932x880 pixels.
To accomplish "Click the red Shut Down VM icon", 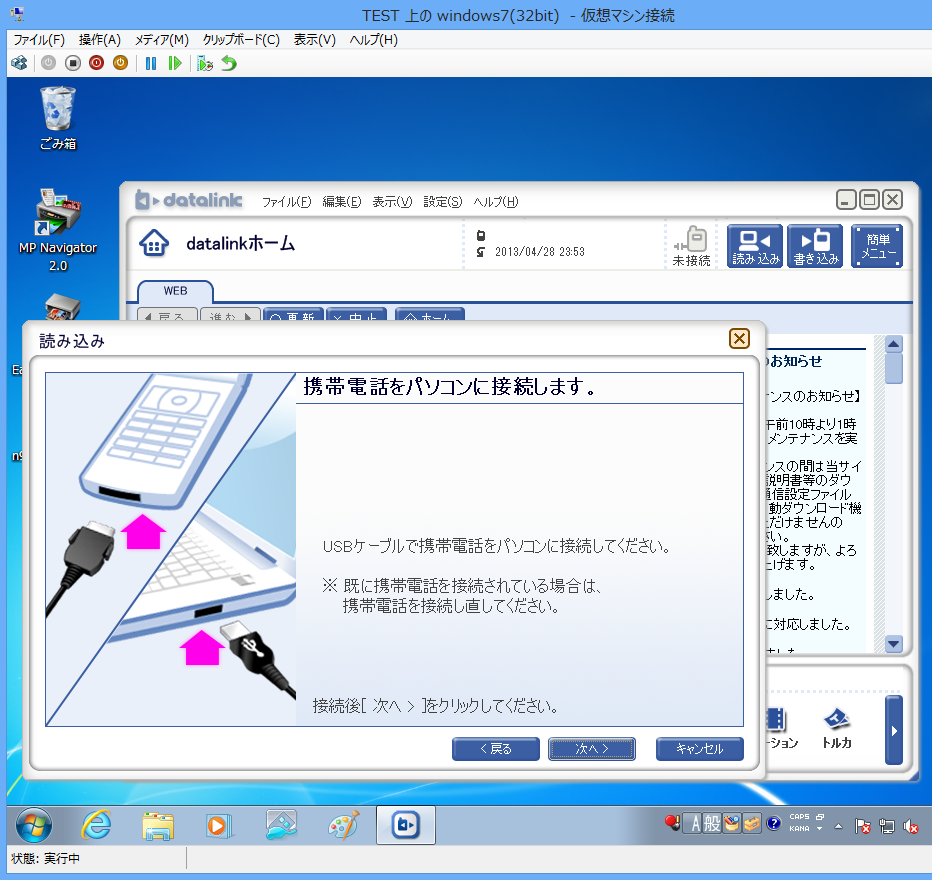I will coord(96,63).
